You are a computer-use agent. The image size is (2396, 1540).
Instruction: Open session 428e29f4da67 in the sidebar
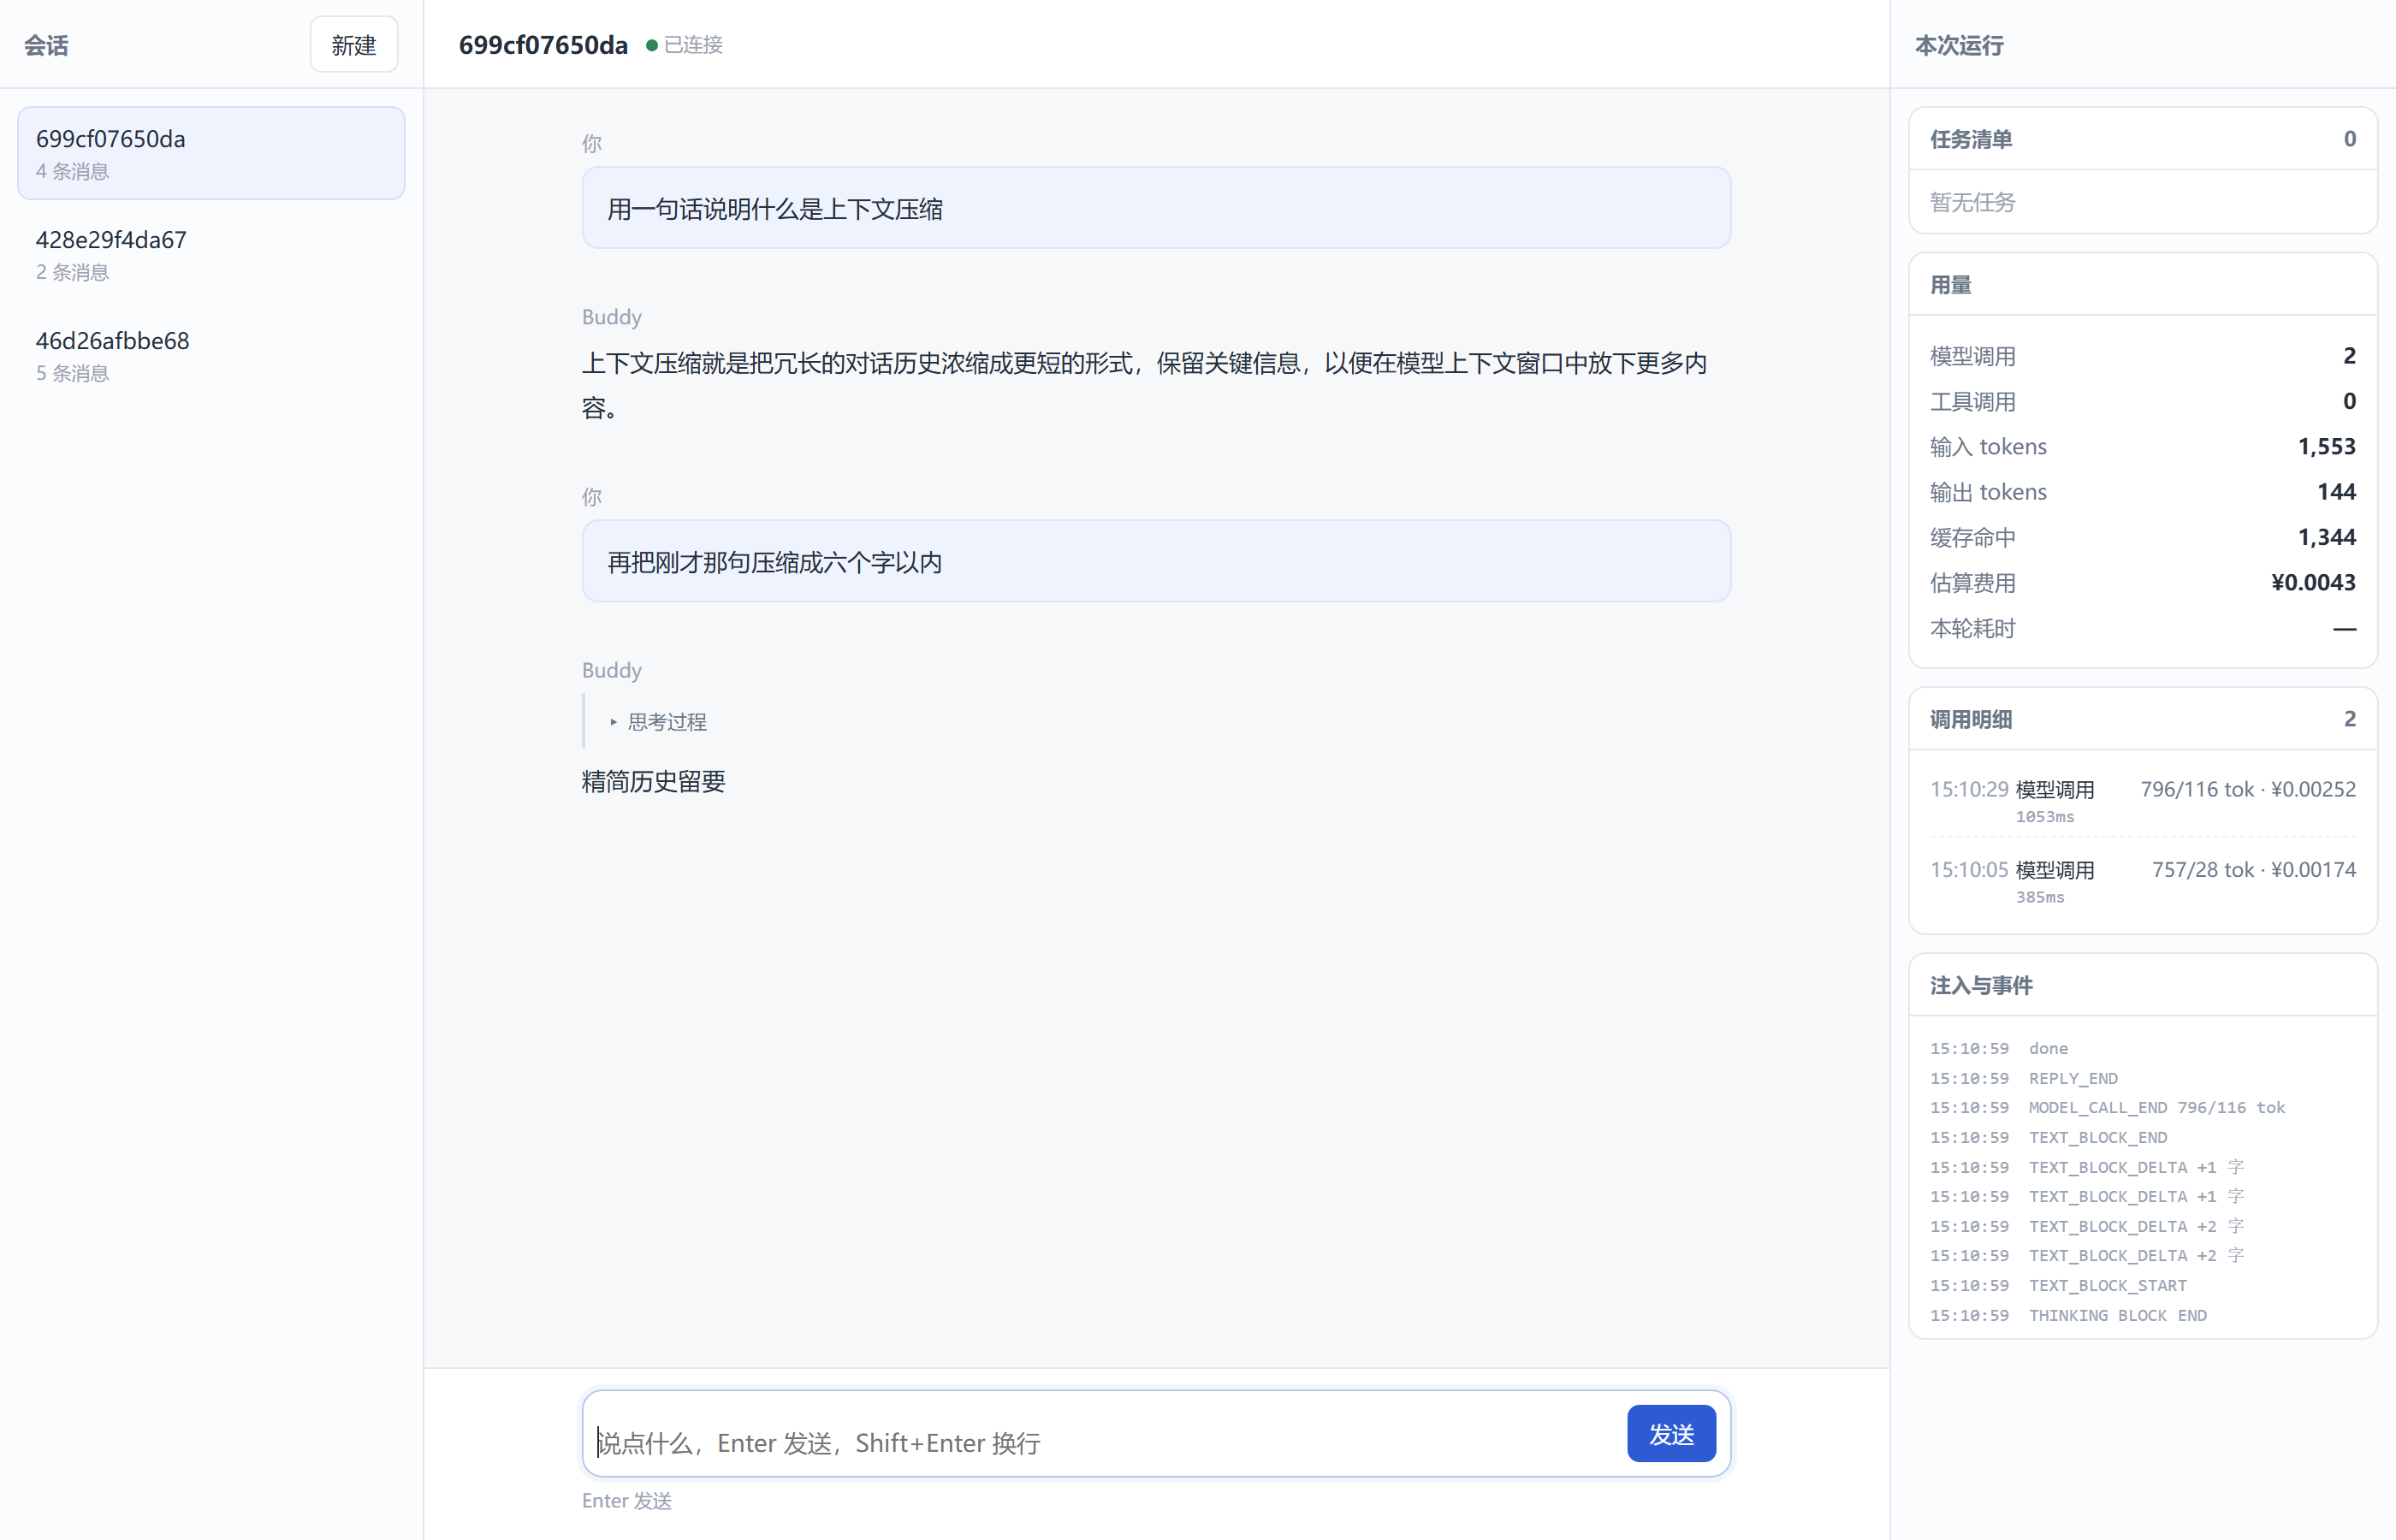point(211,254)
